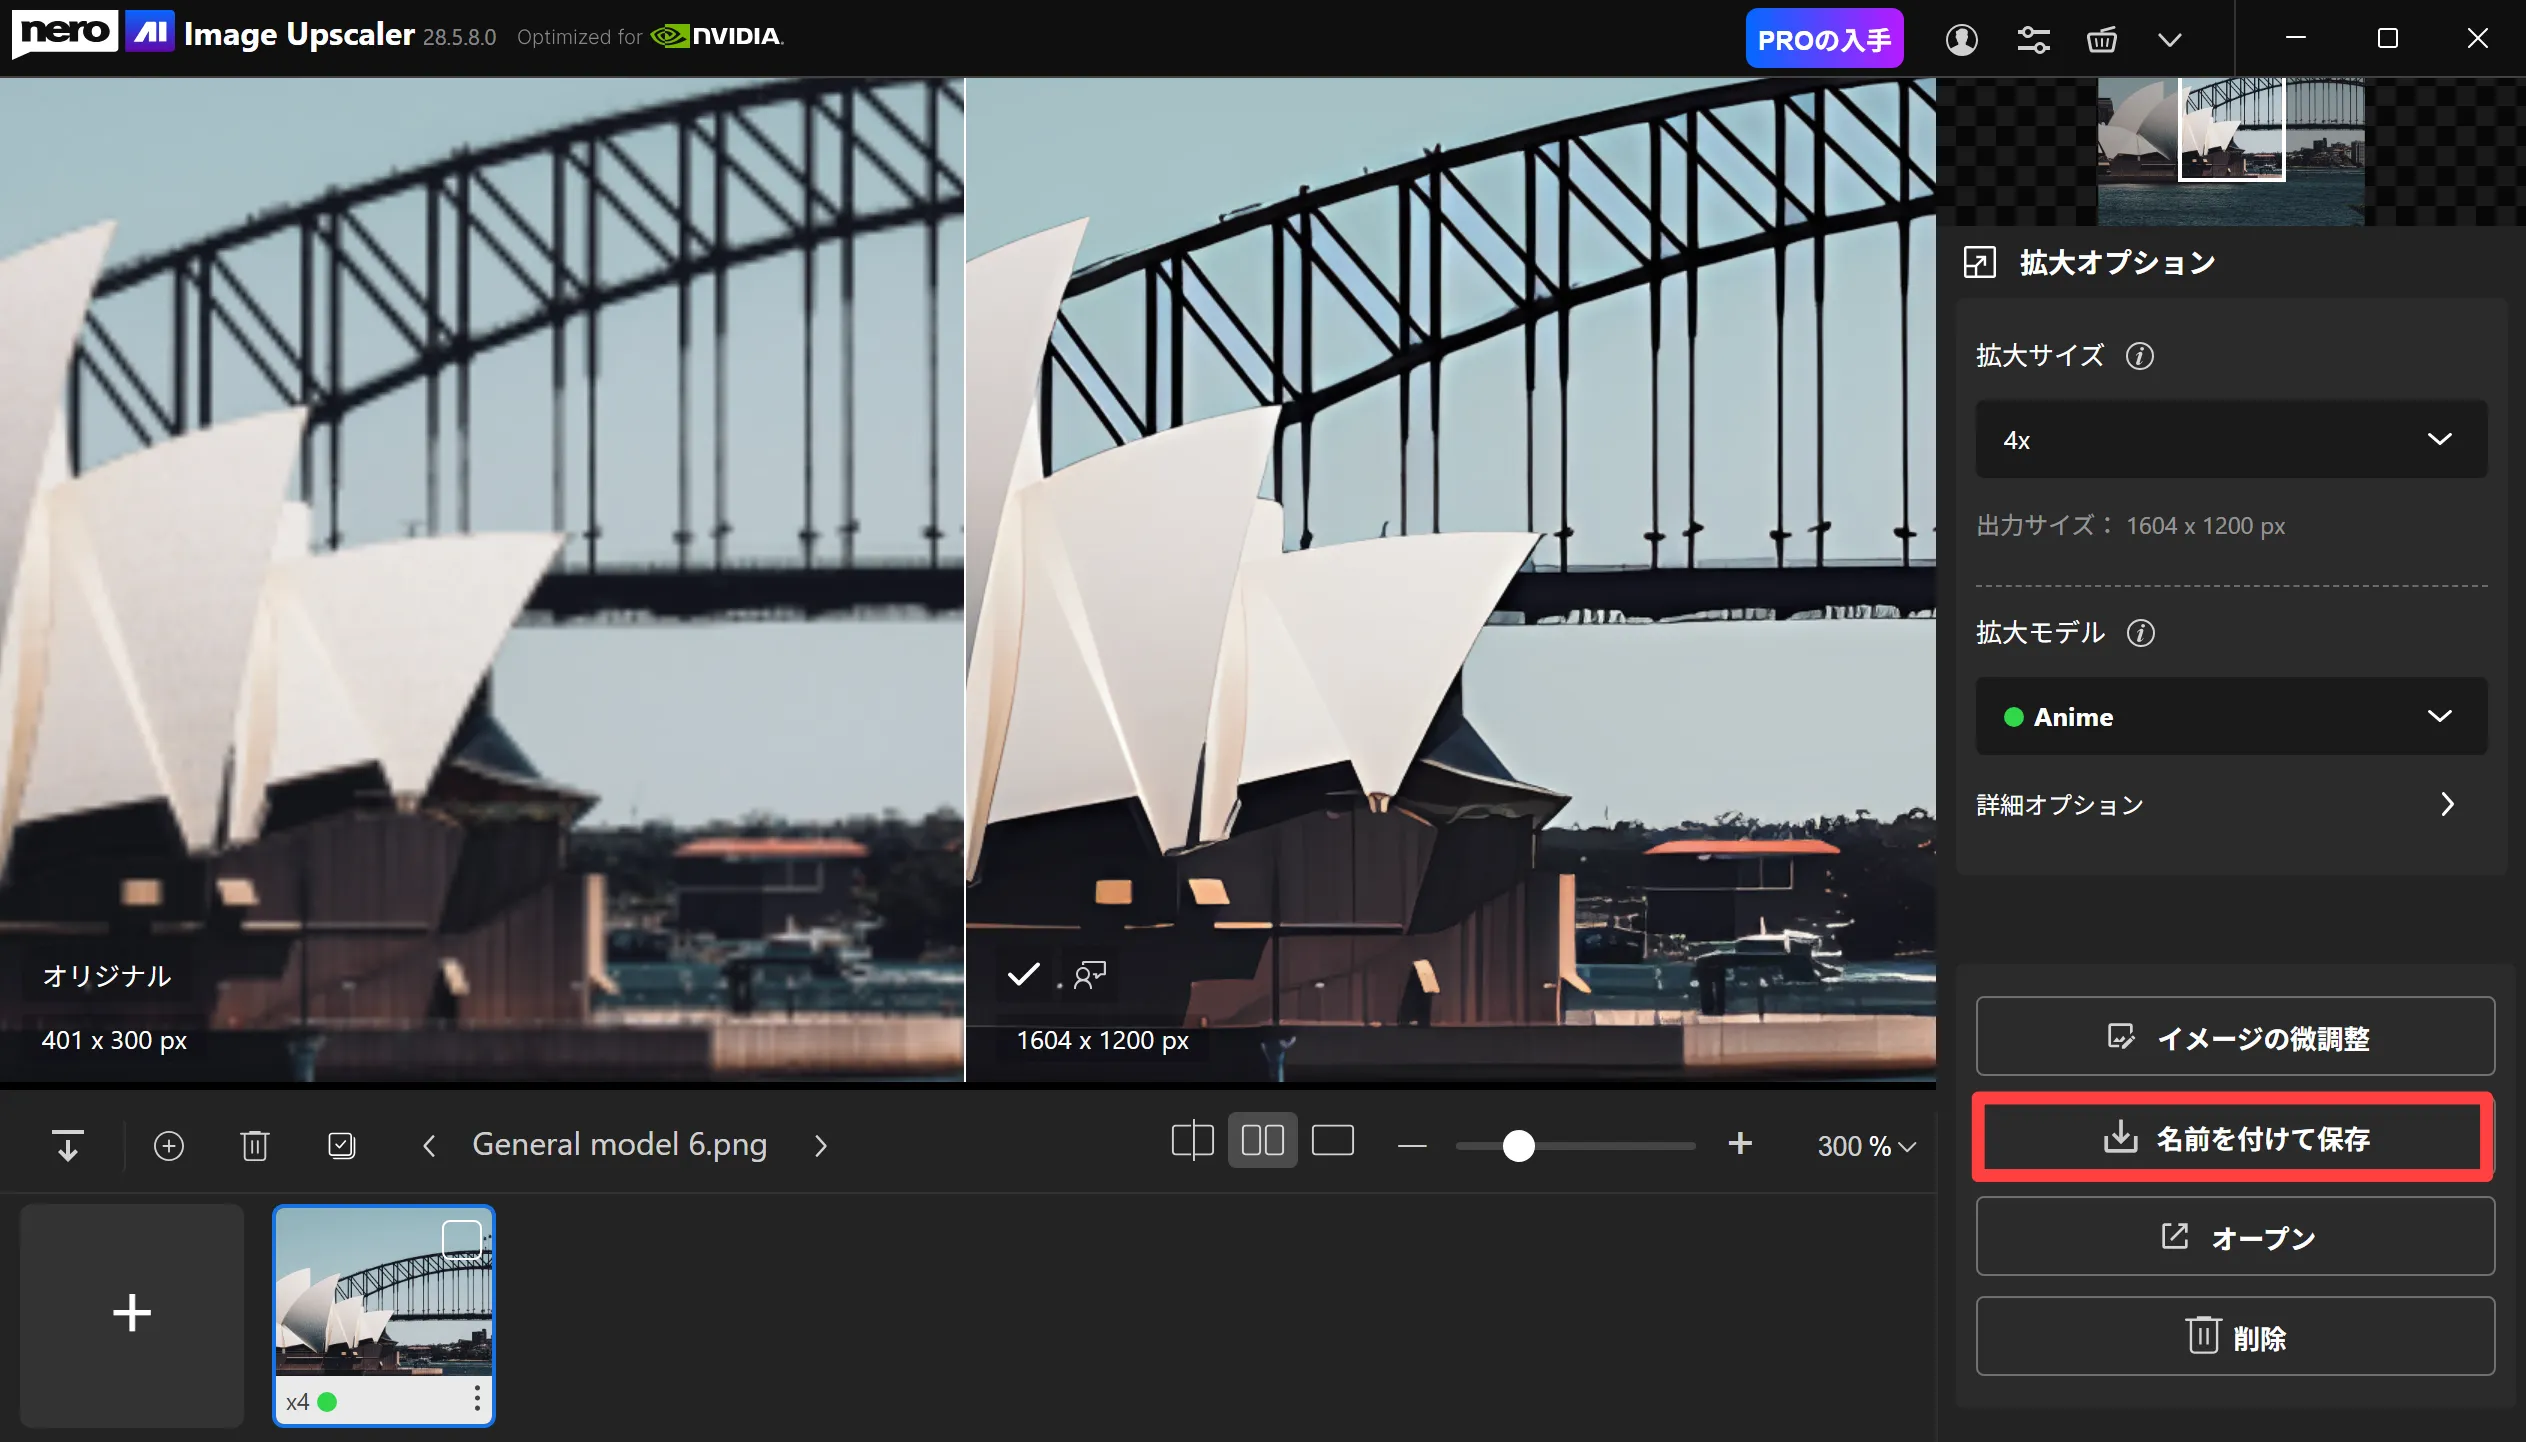
Task: Click the feedback icon beside the checkmark
Action: click(1089, 975)
